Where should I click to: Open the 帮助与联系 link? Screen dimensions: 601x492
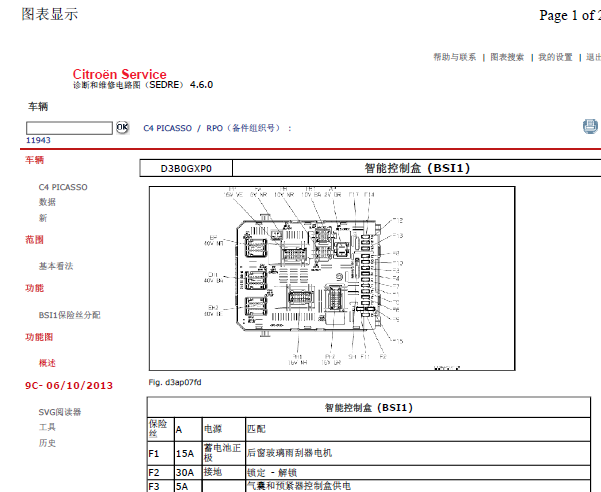point(455,57)
